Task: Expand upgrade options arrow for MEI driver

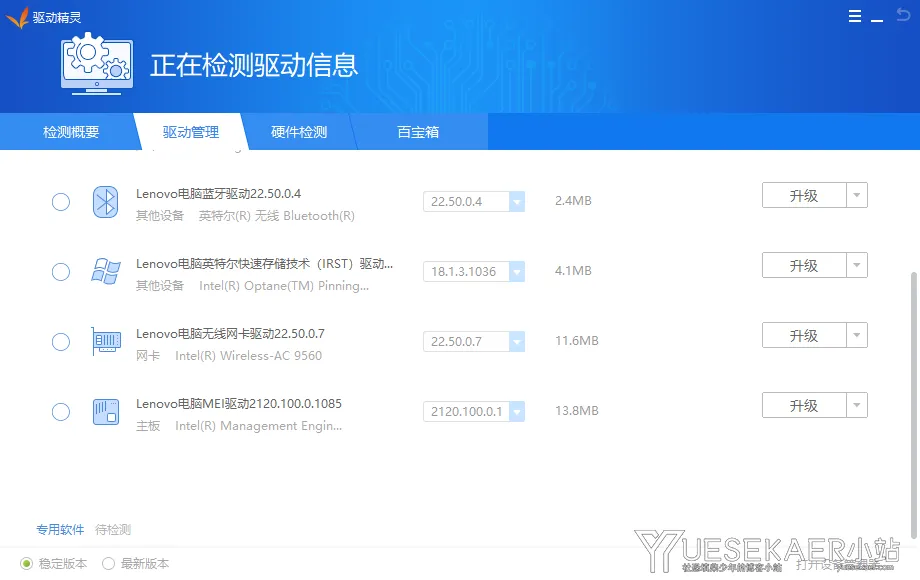Action: (x=857, y=405)
